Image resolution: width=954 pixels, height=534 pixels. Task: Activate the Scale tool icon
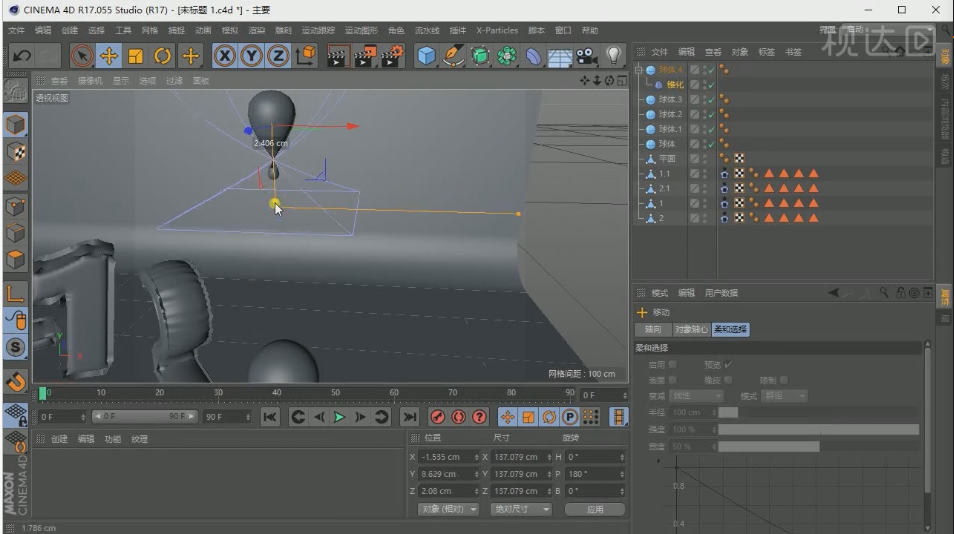[136, 56]
